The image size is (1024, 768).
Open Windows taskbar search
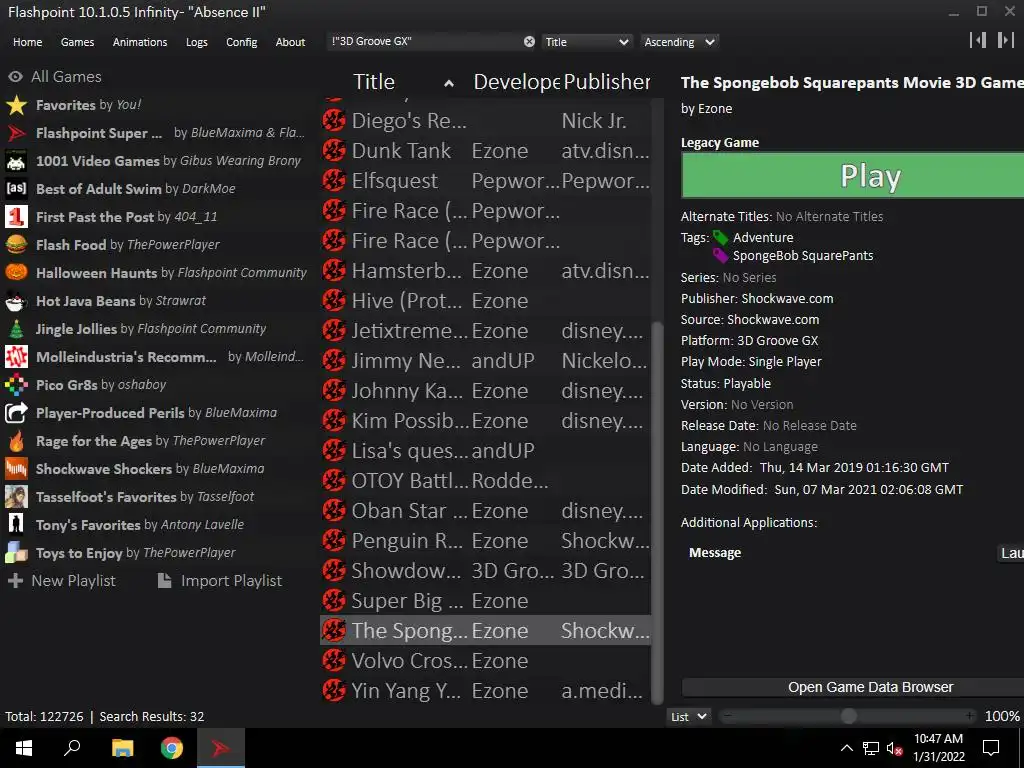(x=72, y=748)
